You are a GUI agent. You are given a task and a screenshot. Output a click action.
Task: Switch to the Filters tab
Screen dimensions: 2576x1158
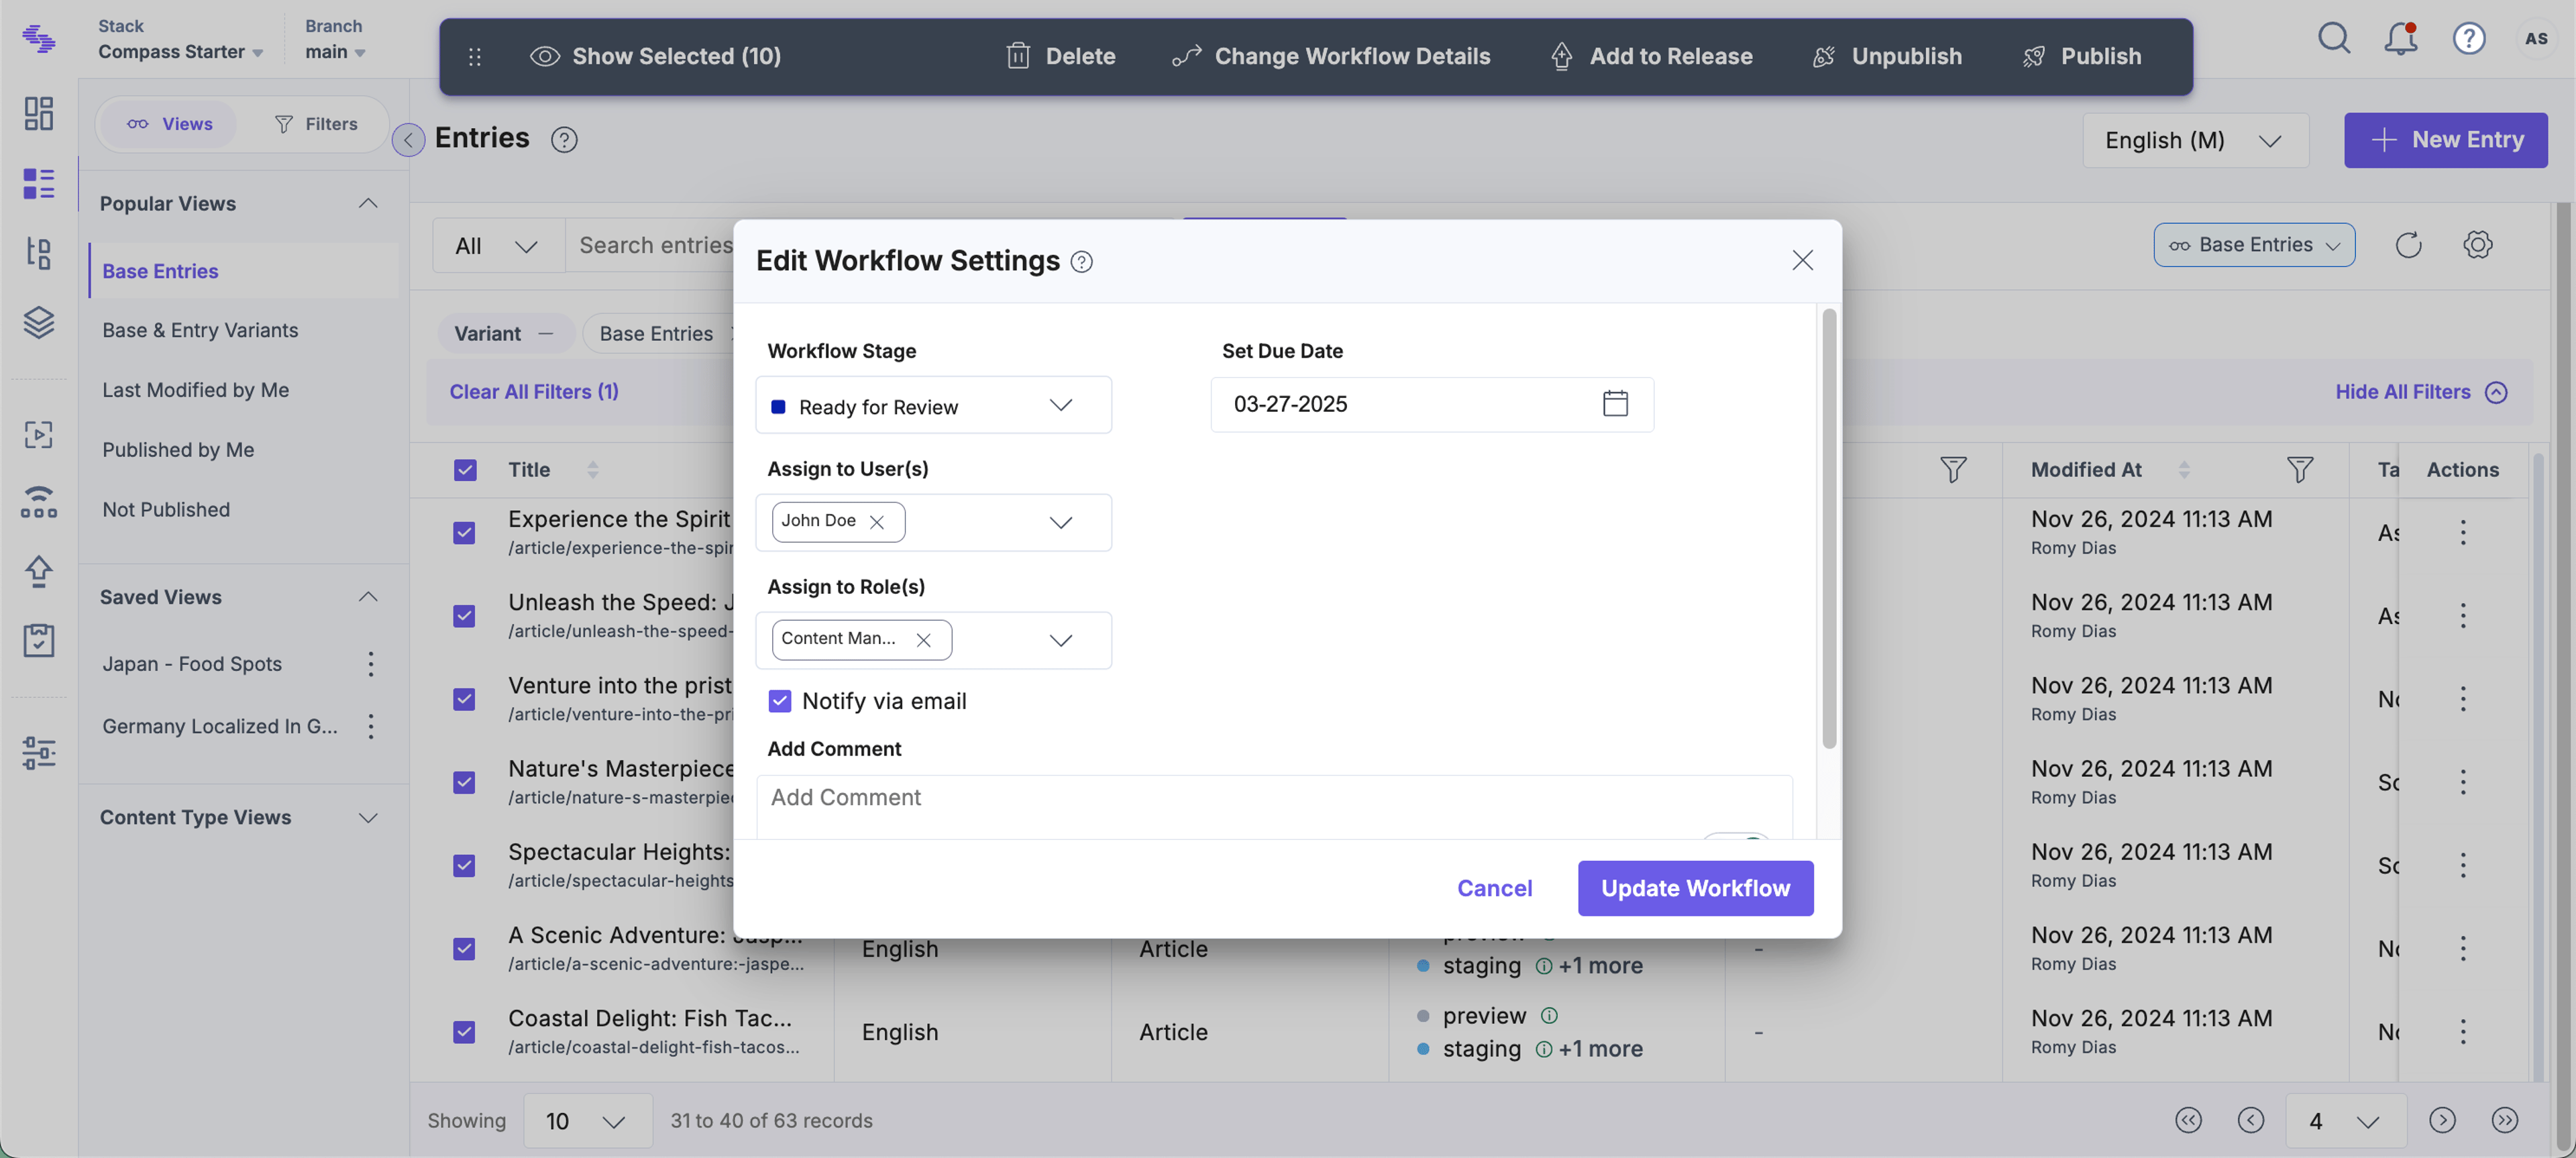pos(316,123)
